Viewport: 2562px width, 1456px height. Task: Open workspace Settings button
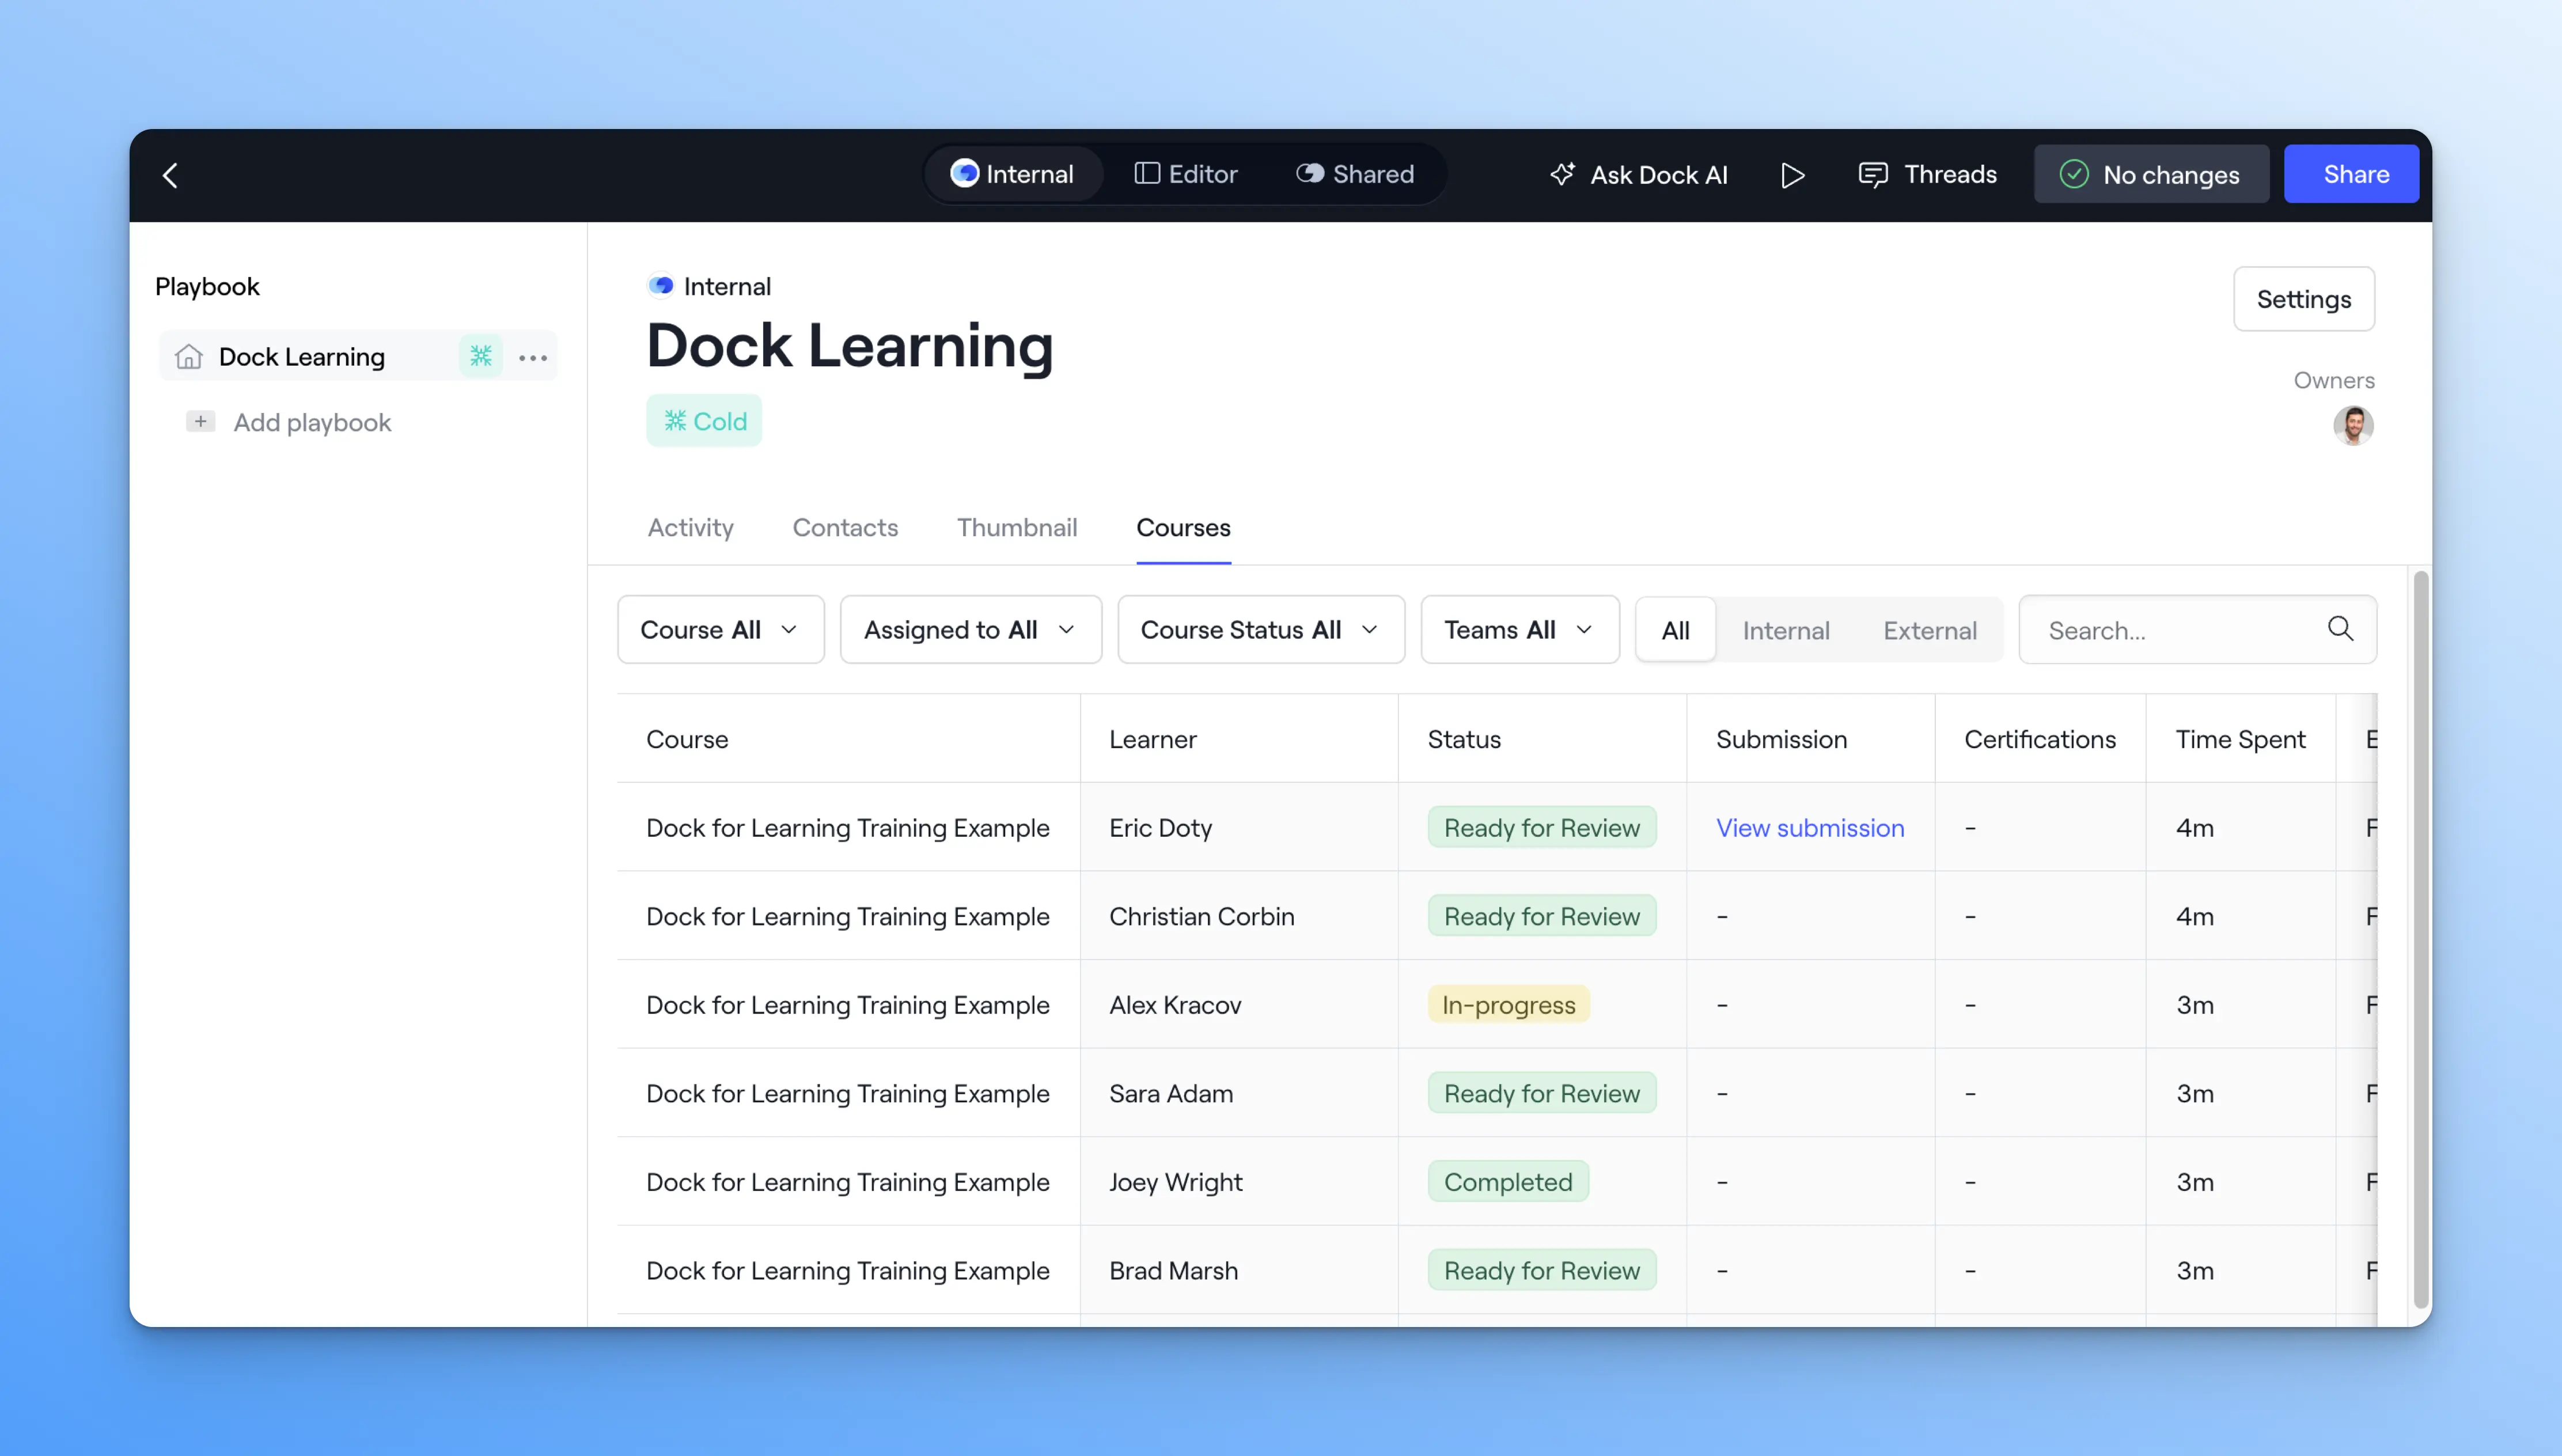pos(2303,299)
